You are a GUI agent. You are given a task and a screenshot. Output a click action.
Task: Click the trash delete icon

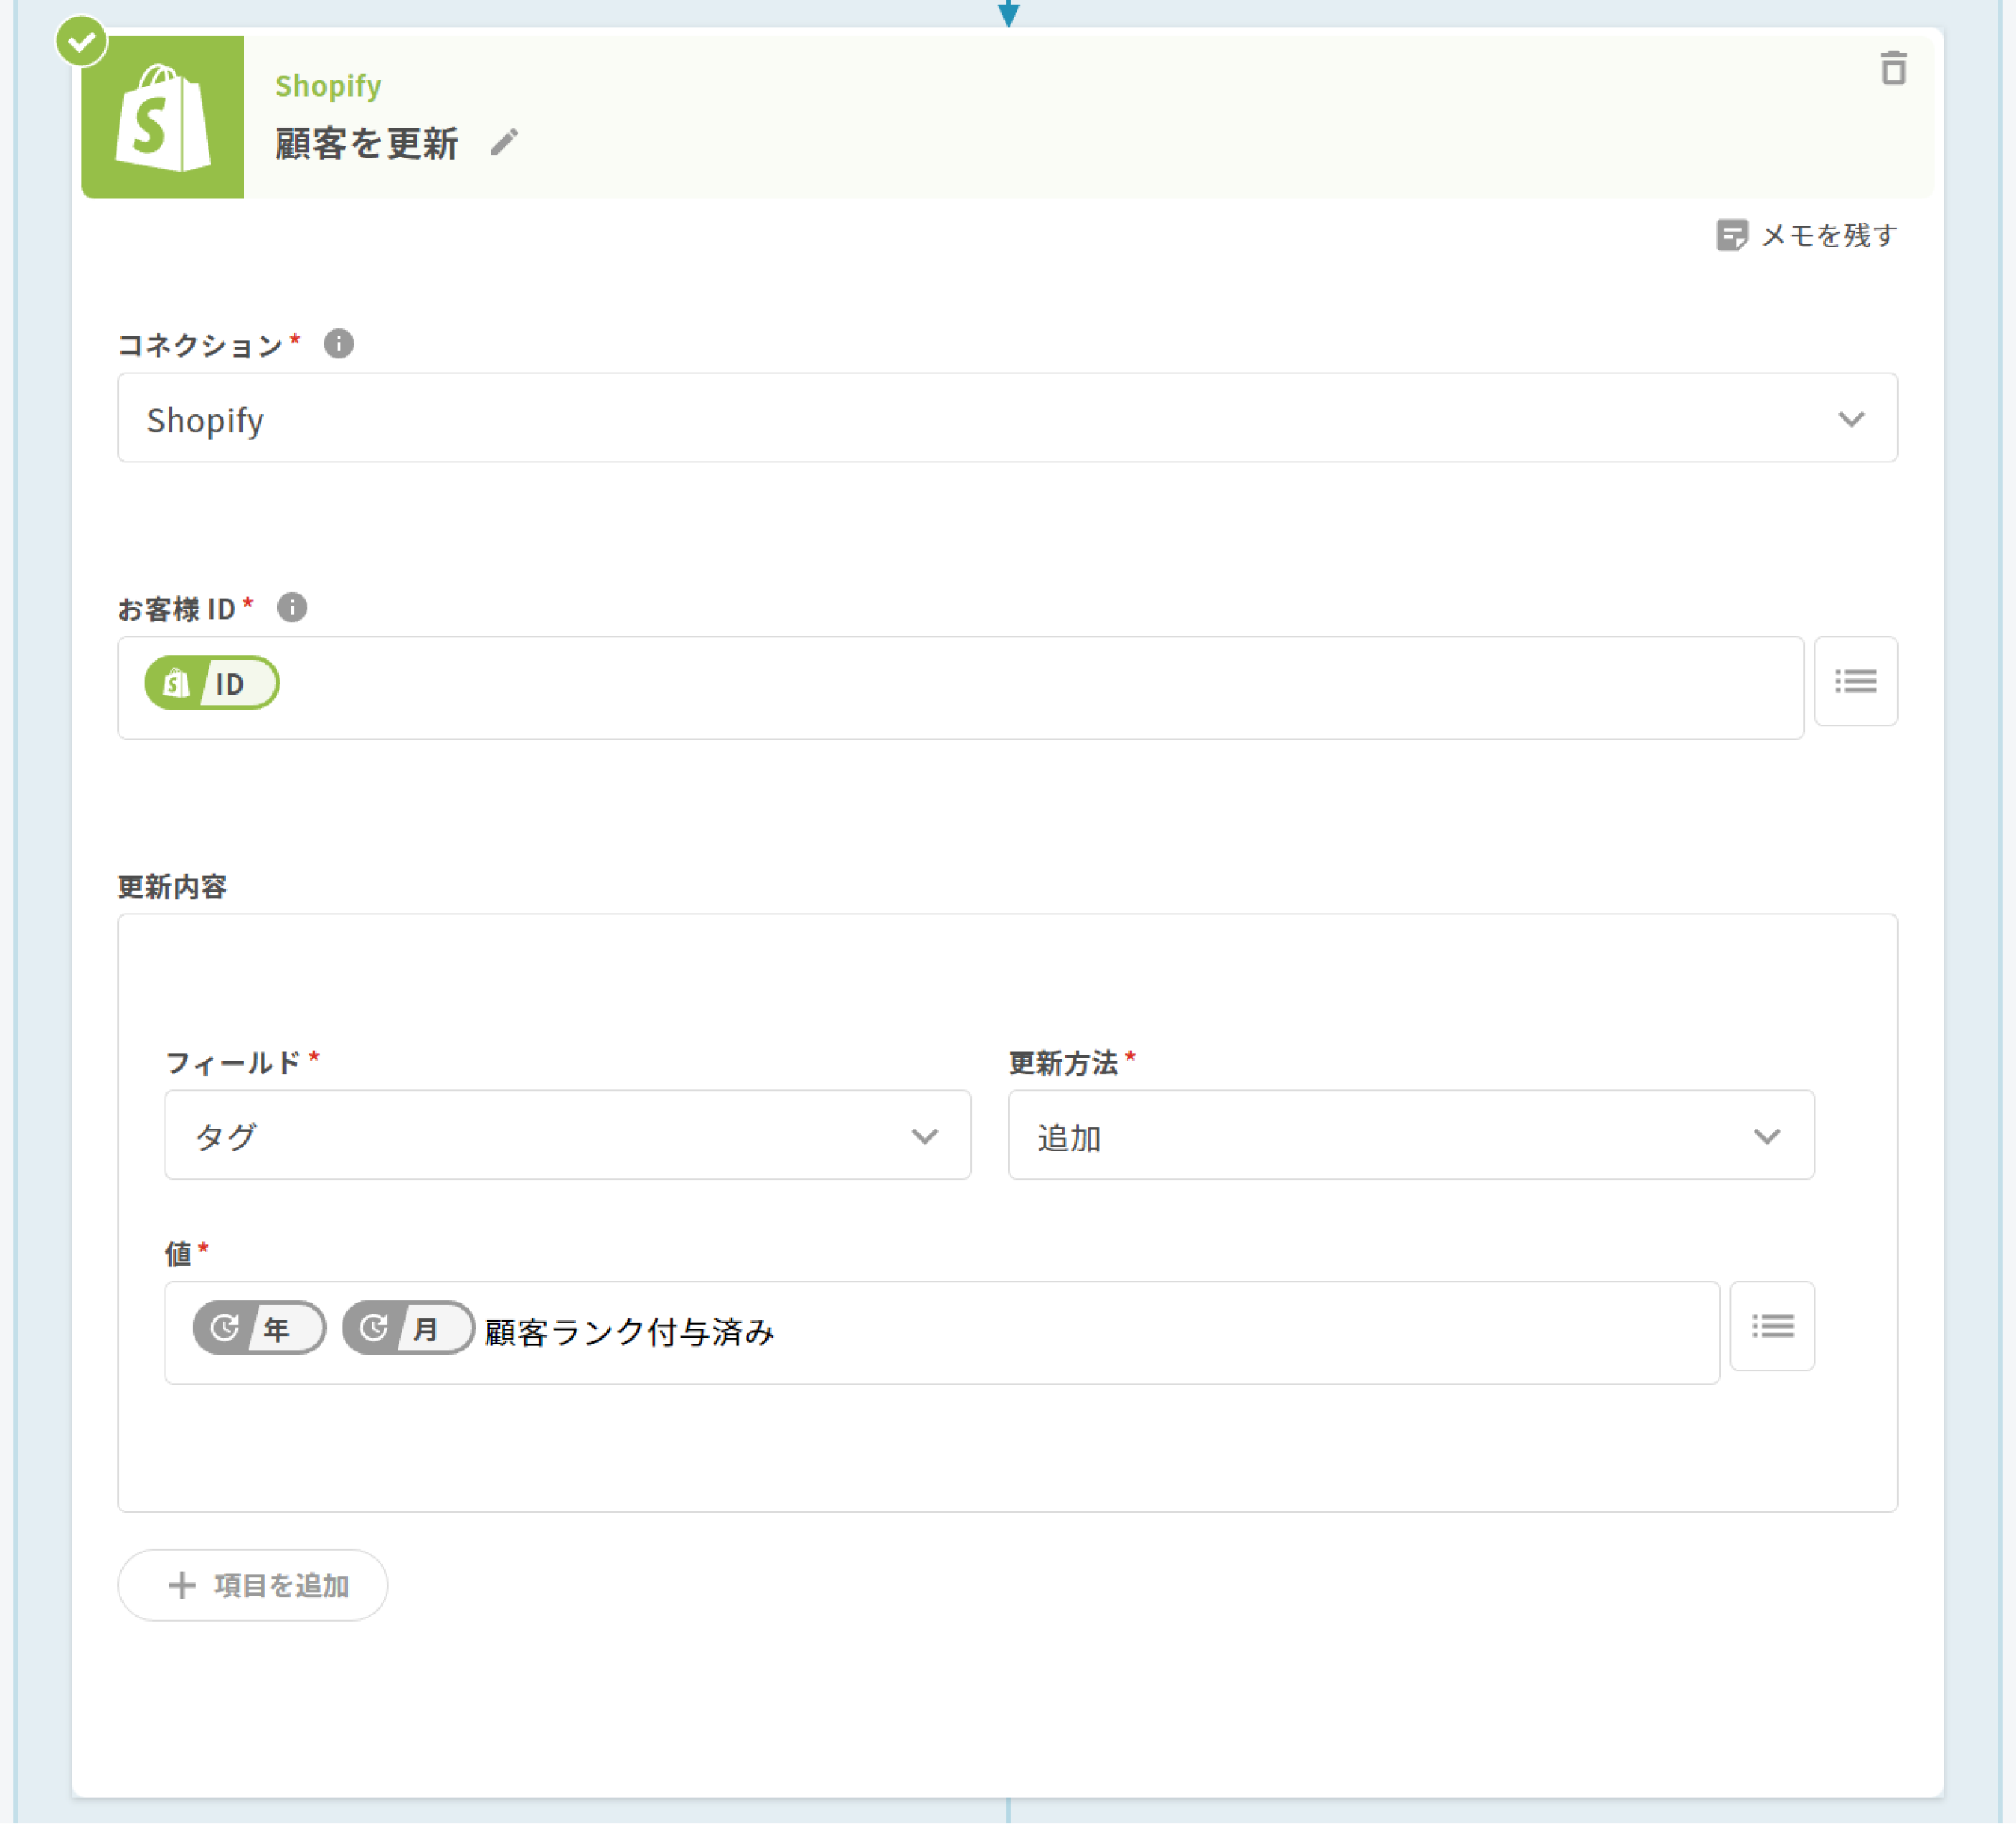tap(1892, 69)
